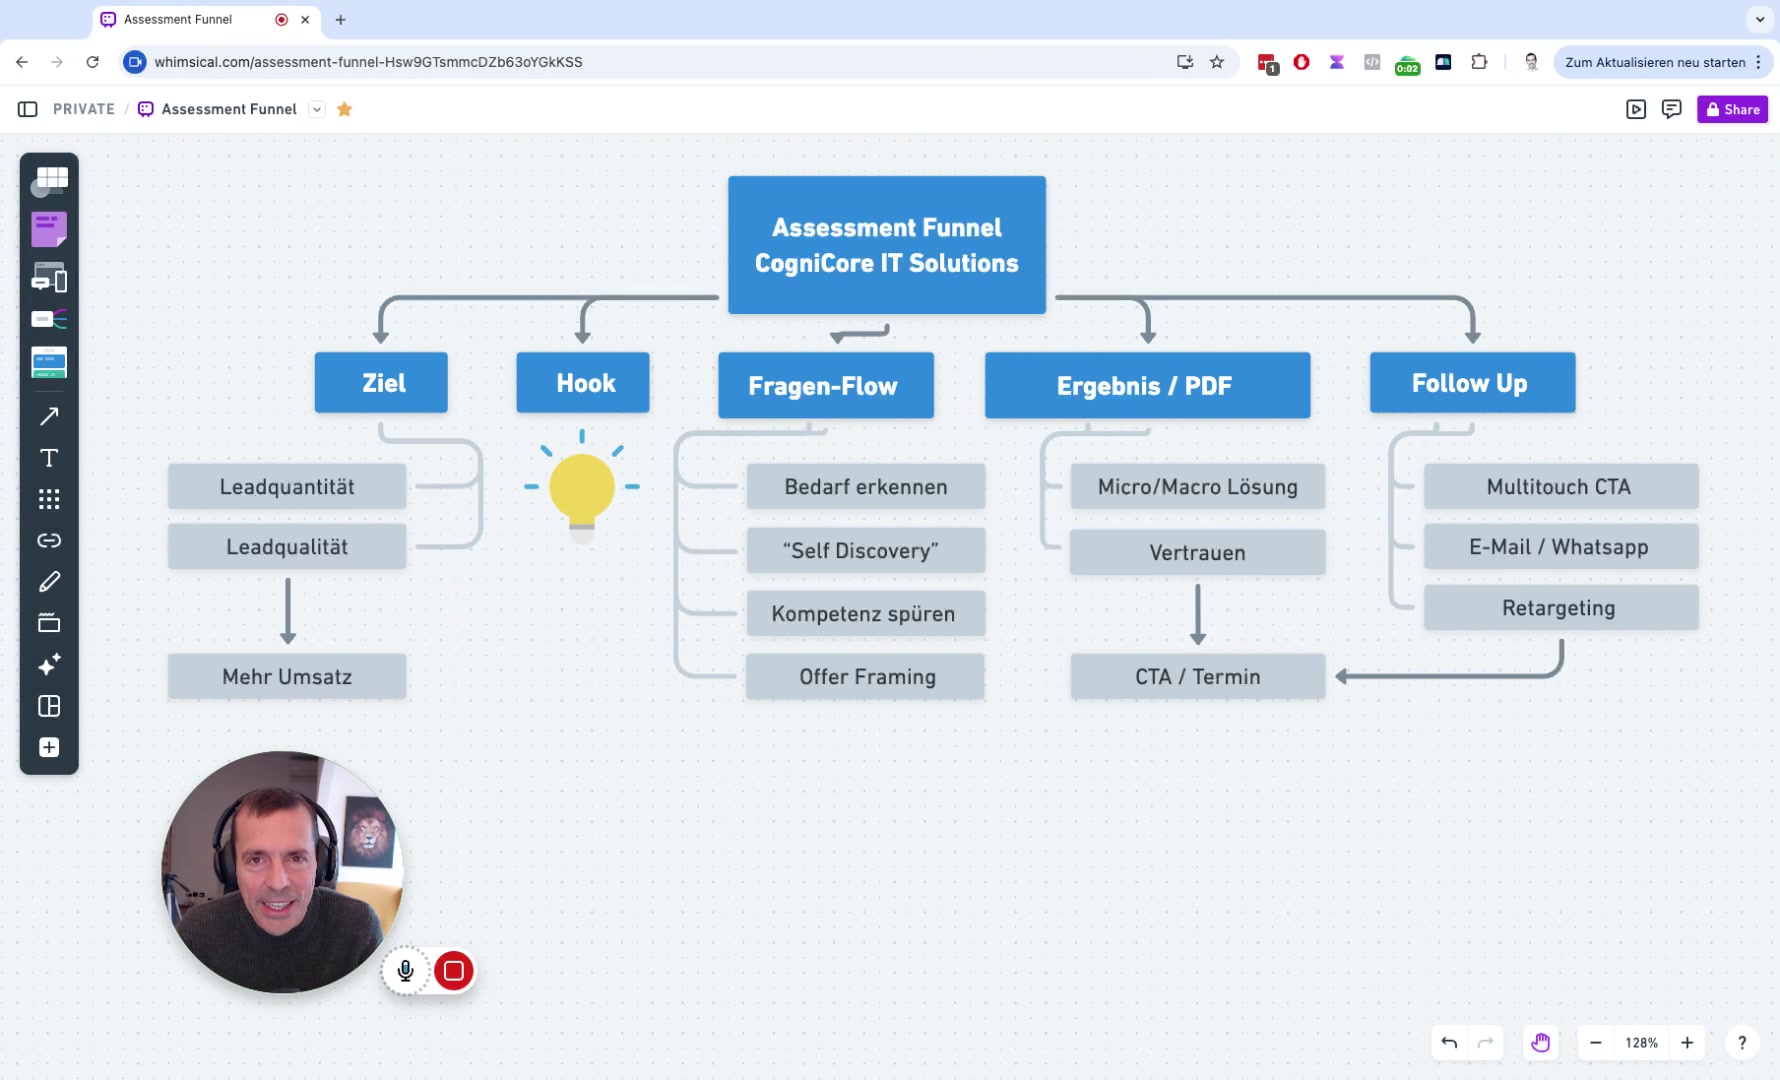The height and width of the screenshot is (1080, 1780).
Task: Open the wireframe elements tool
Action: pyautogui.click(x=49, y=277)
